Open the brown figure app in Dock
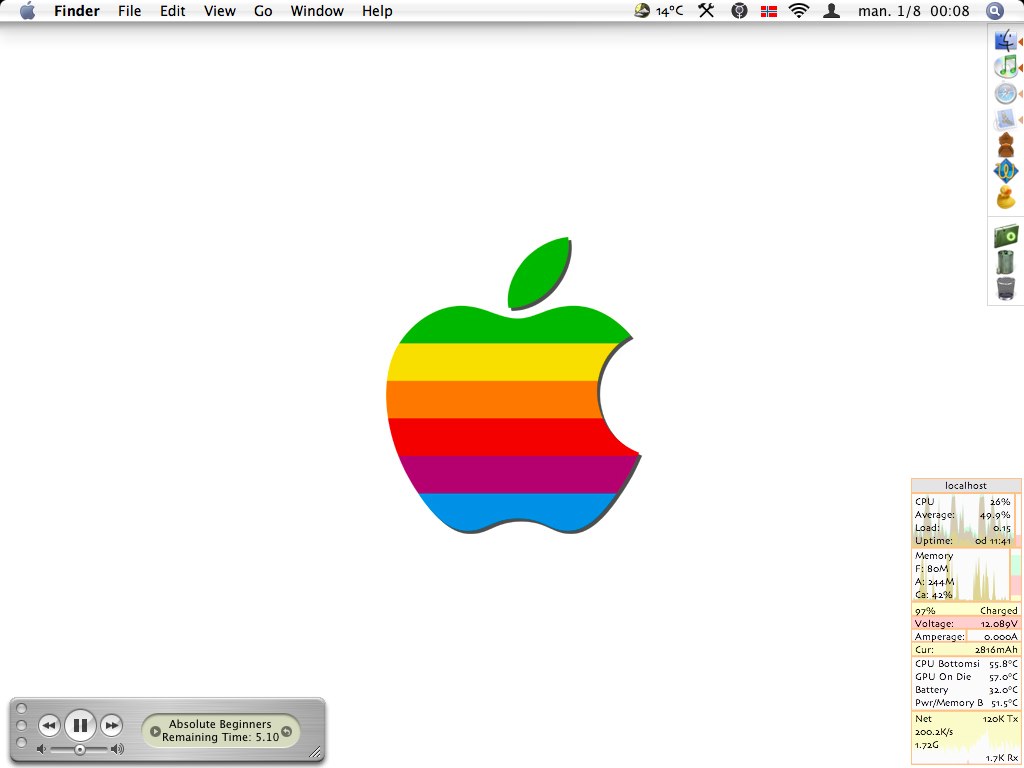1024x768 pixels. coord(1006,145)
